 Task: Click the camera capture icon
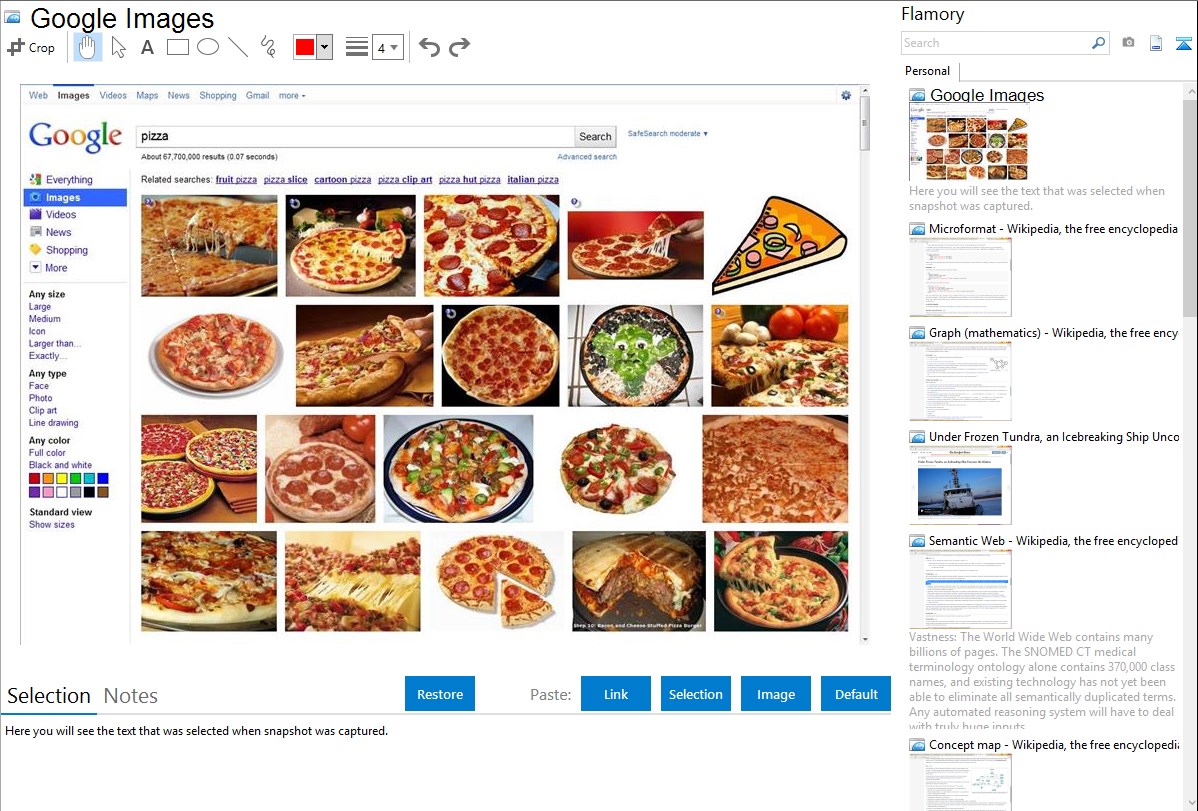[x=1128, y=43]
